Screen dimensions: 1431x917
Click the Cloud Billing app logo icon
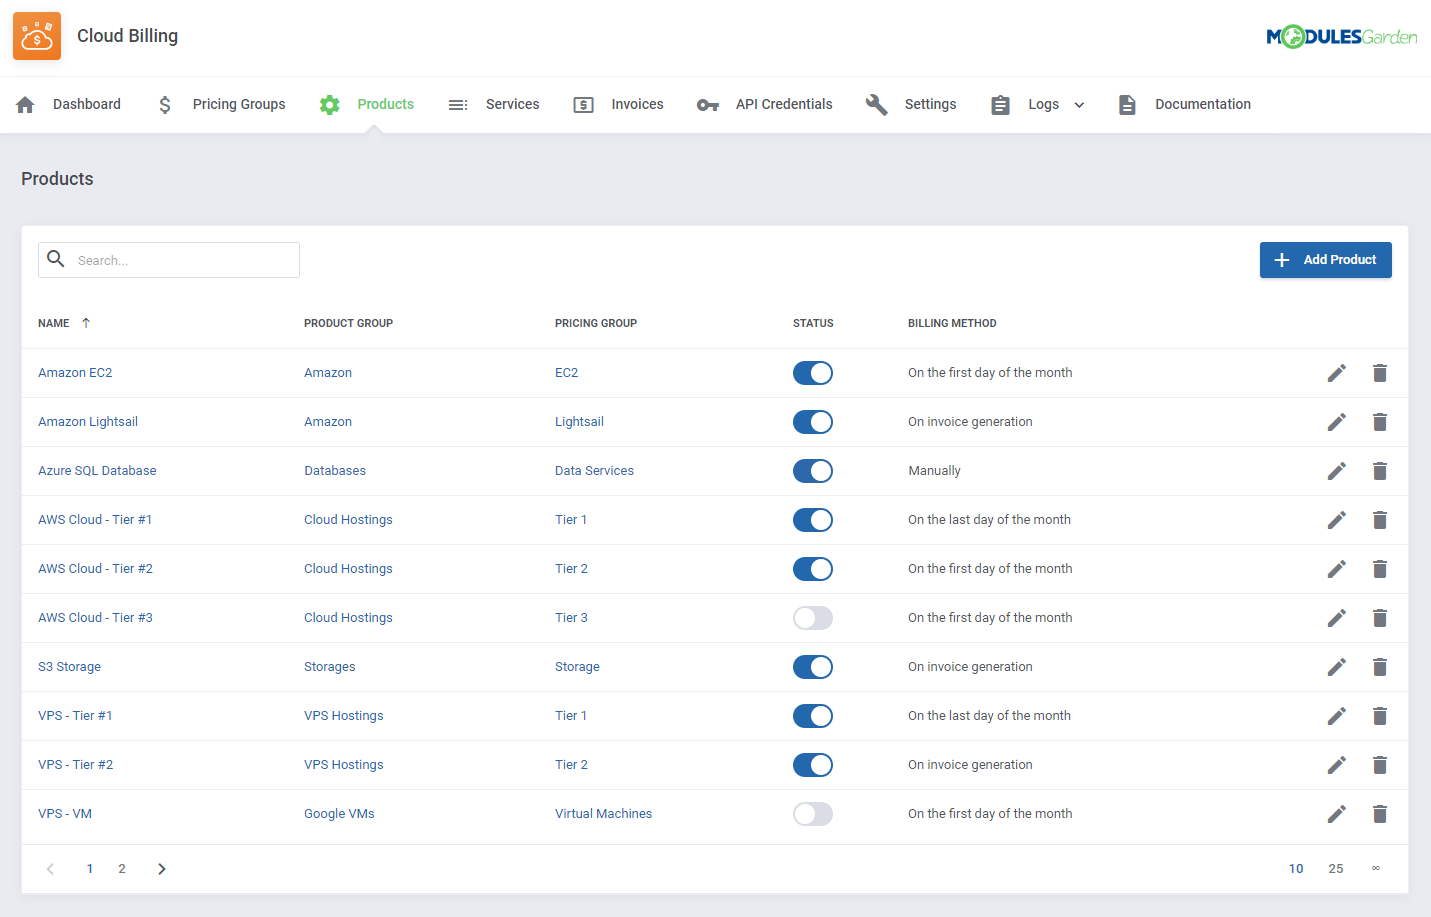(x=37, y=36)
